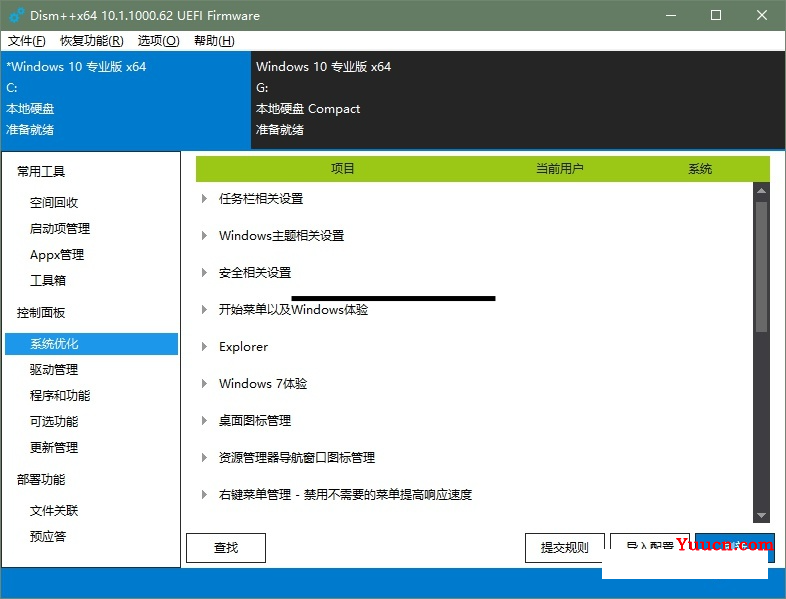Select the C: Windows 10 专业版 image tile
Screen dimensions: 786x599
(126, 99)
